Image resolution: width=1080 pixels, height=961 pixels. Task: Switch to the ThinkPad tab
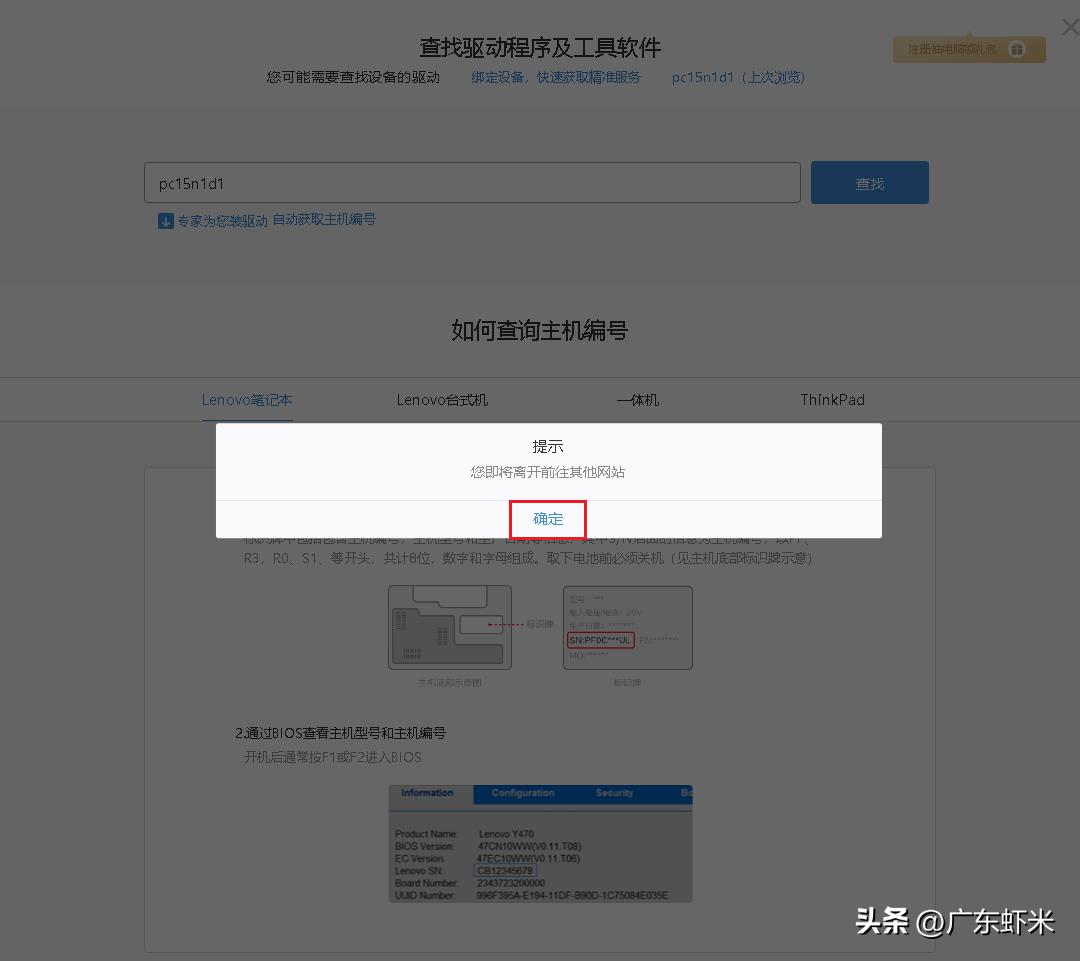(x=832, y=400)
